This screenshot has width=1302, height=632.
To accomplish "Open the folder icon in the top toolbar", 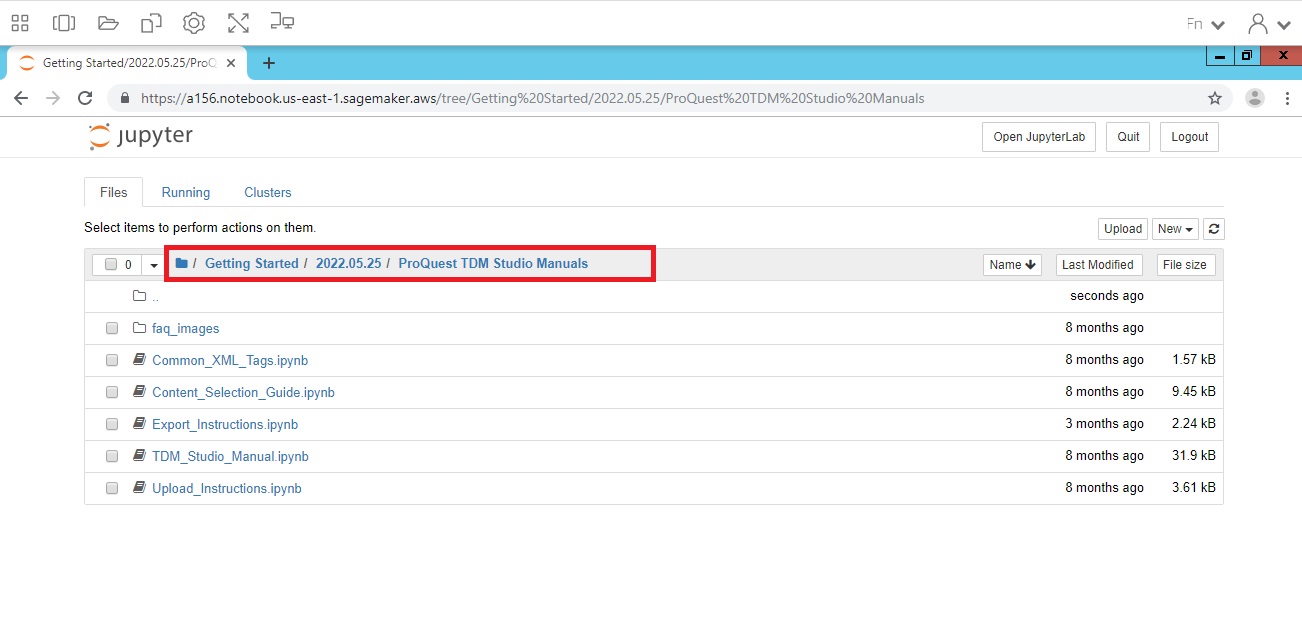I will tap(108, 23).
